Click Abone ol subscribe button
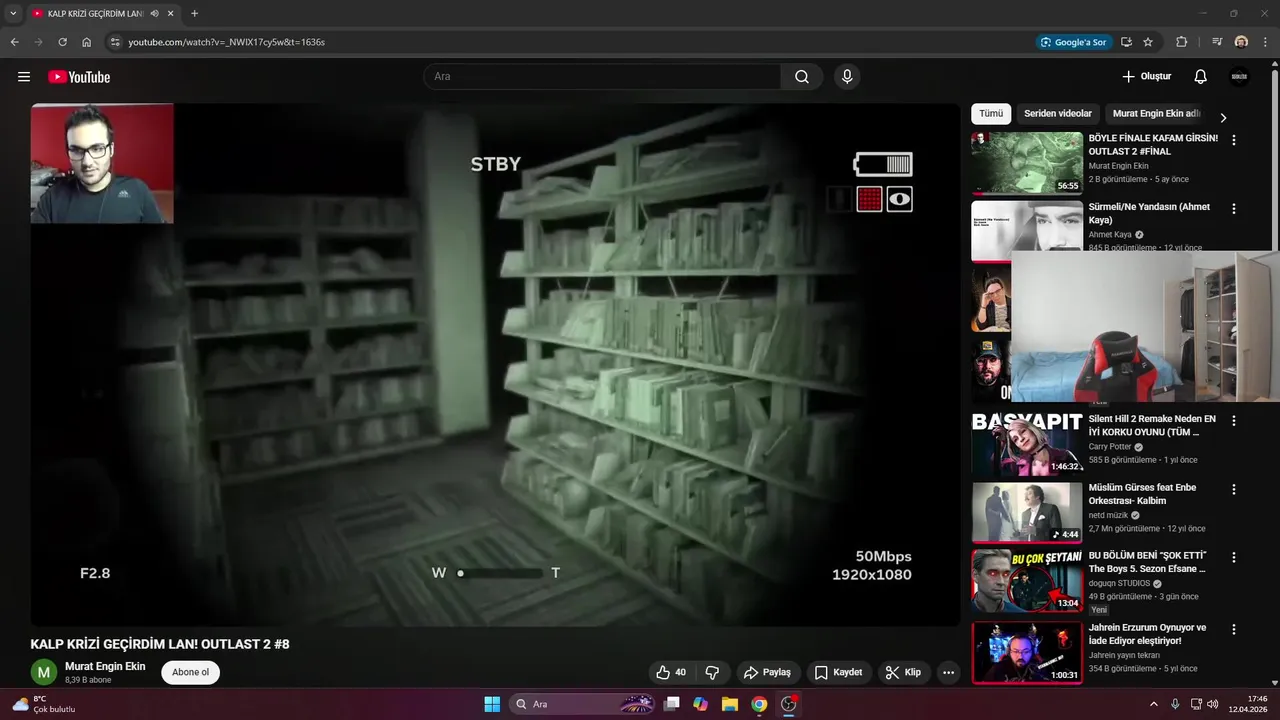Image resolution: width=1280 pixels, height=720 pixels. tap(190, 672)
